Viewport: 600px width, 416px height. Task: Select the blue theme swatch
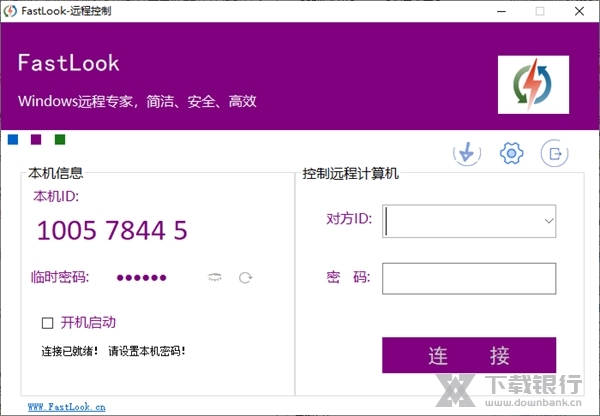(13, 139)
